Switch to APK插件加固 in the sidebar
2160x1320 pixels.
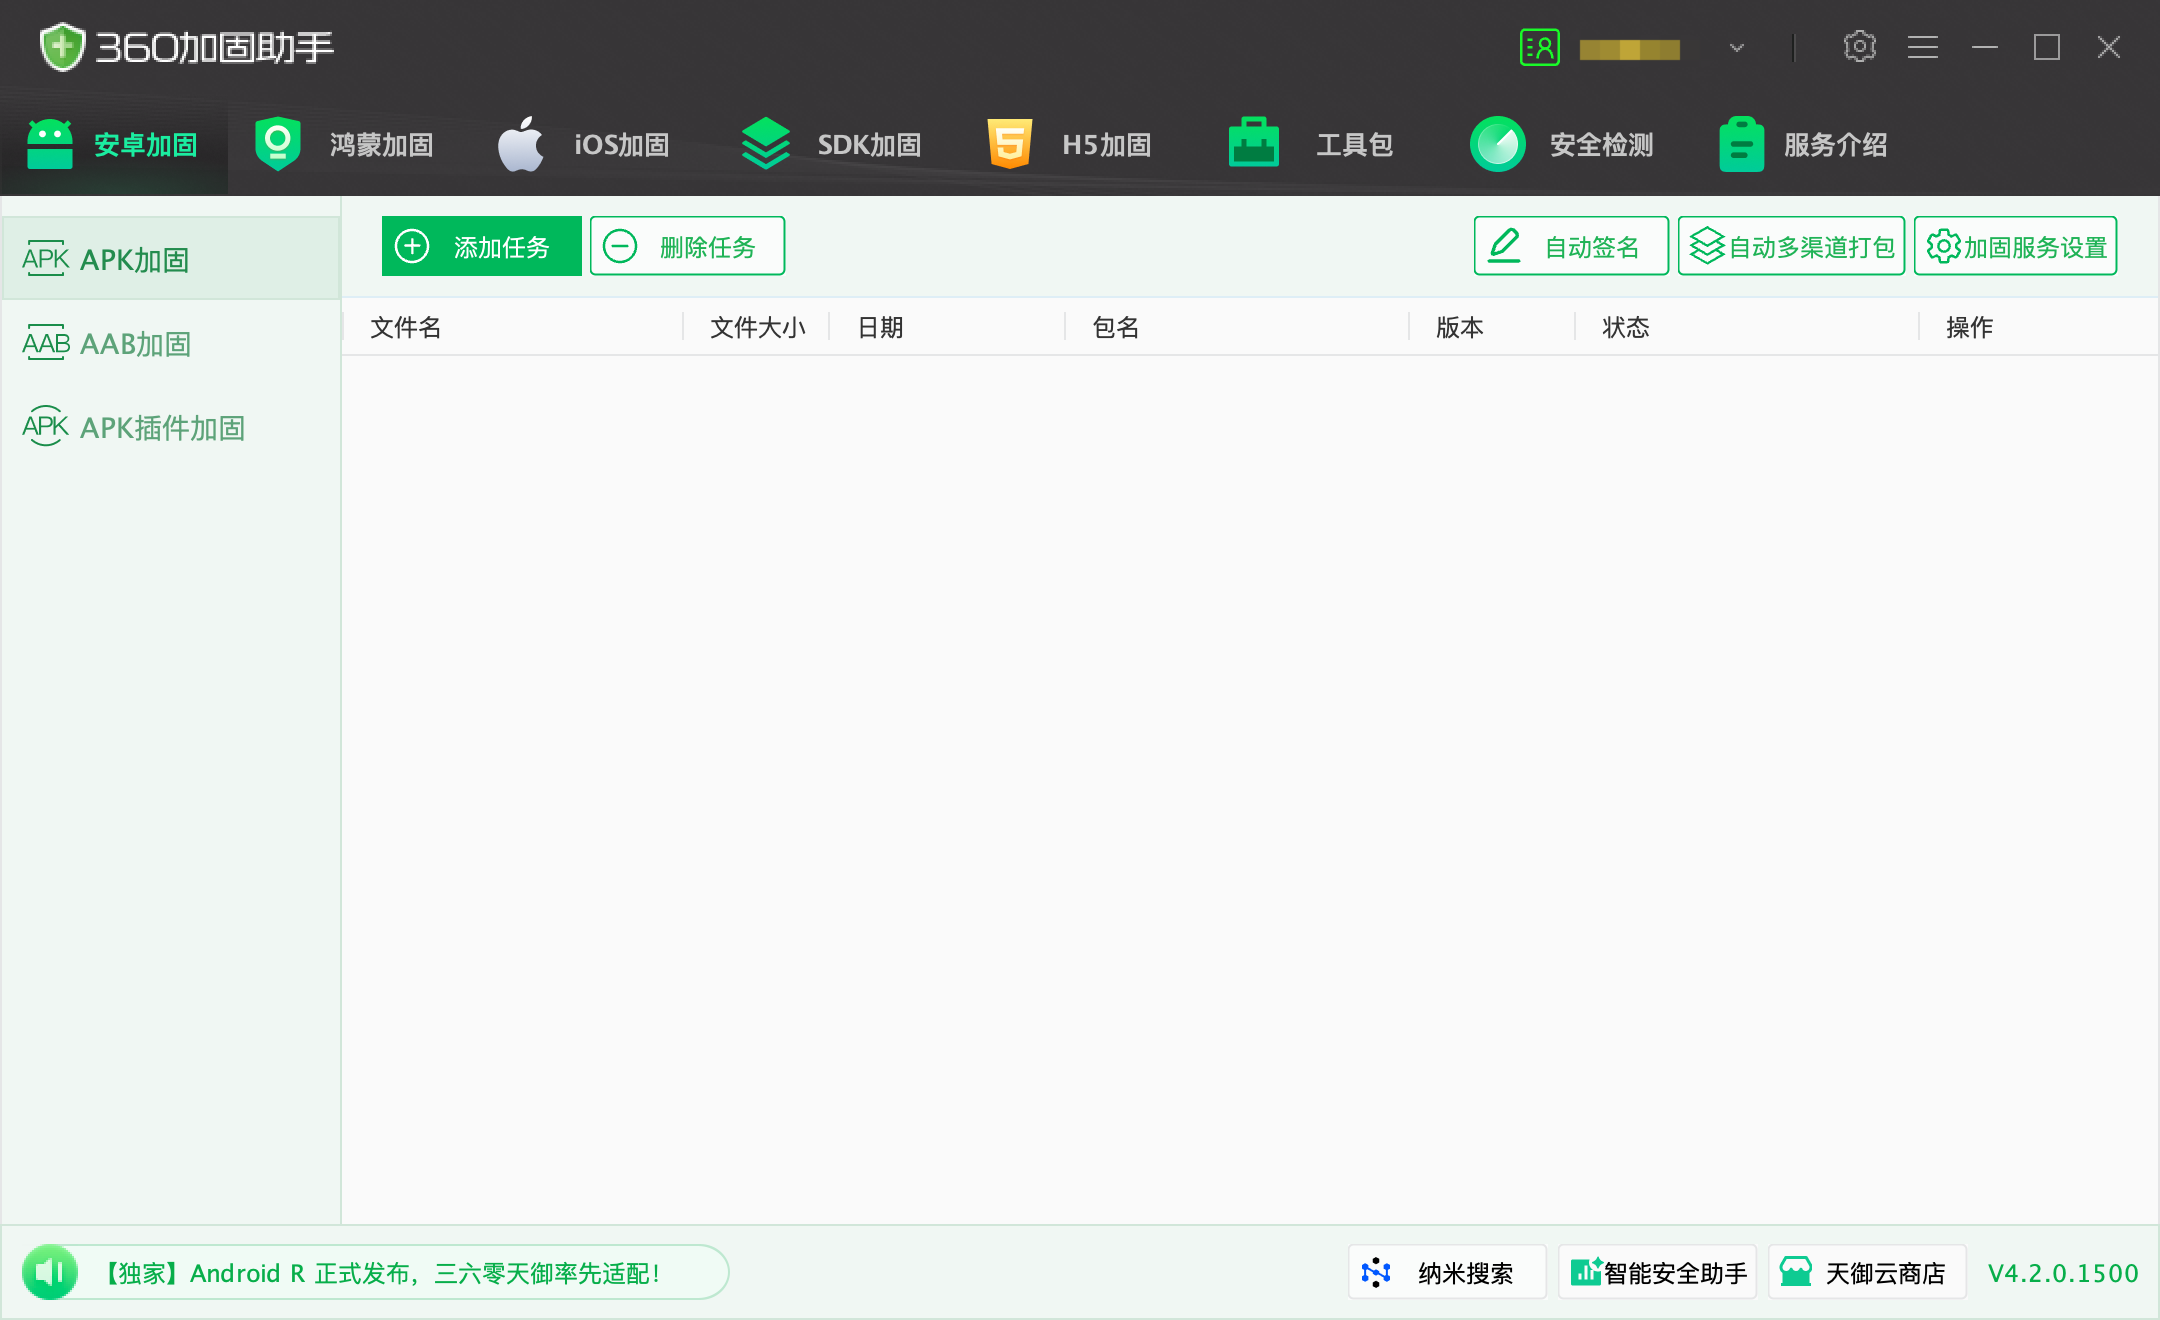click(x=136, y=427)
